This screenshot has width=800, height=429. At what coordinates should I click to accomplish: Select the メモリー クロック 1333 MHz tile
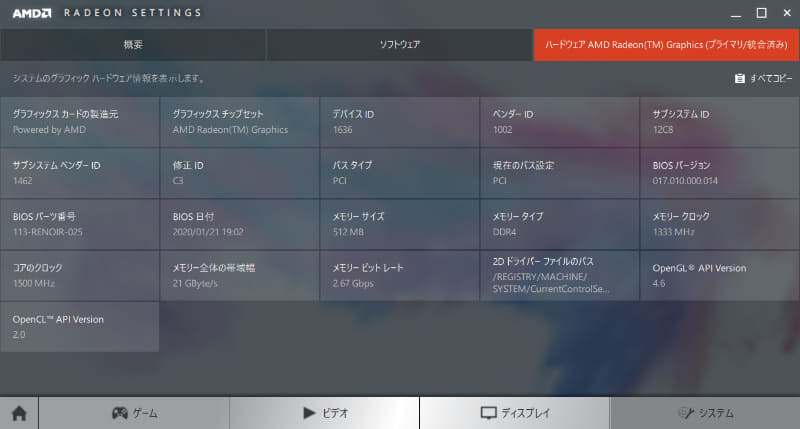click(719, 224)
